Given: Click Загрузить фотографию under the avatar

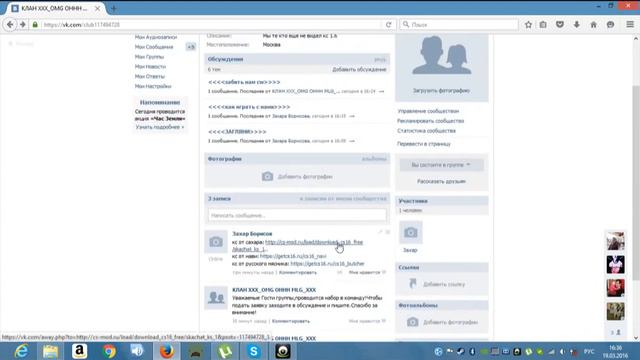Looking at the screenshot, I should point(441,91).
